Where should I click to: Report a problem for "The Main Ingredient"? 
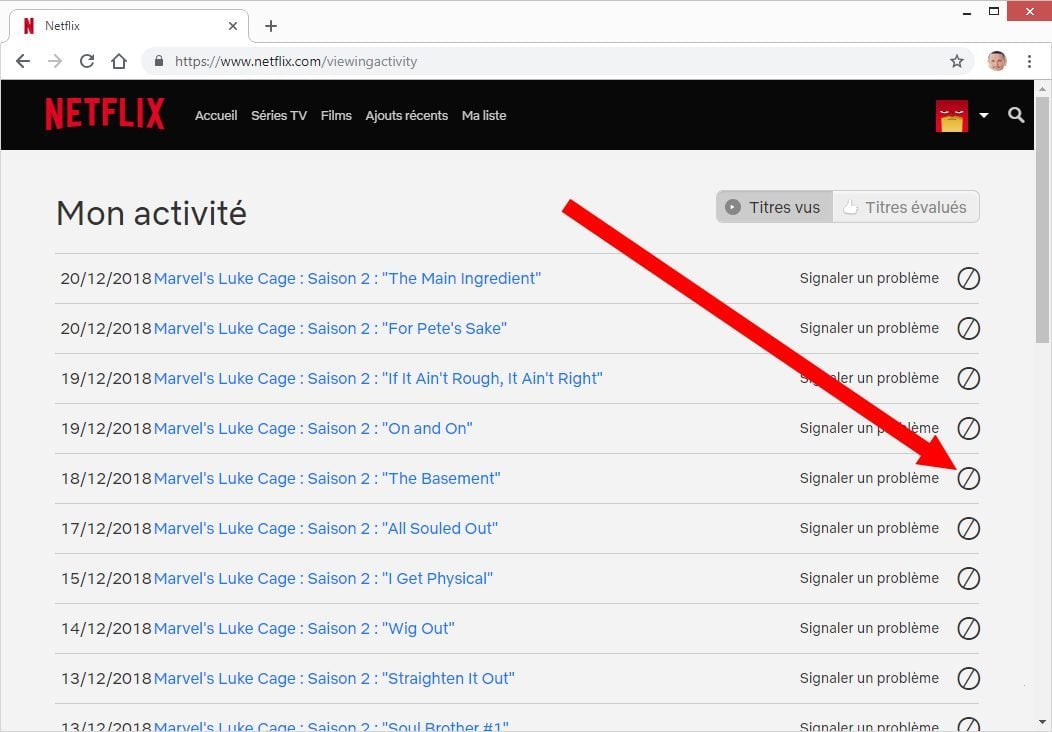tap(869, 278)
